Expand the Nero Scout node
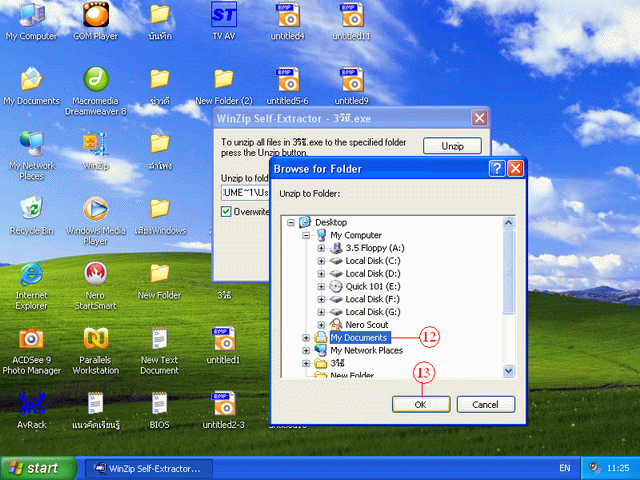Viewport: 640px width, 480px height. pos(321,324)
